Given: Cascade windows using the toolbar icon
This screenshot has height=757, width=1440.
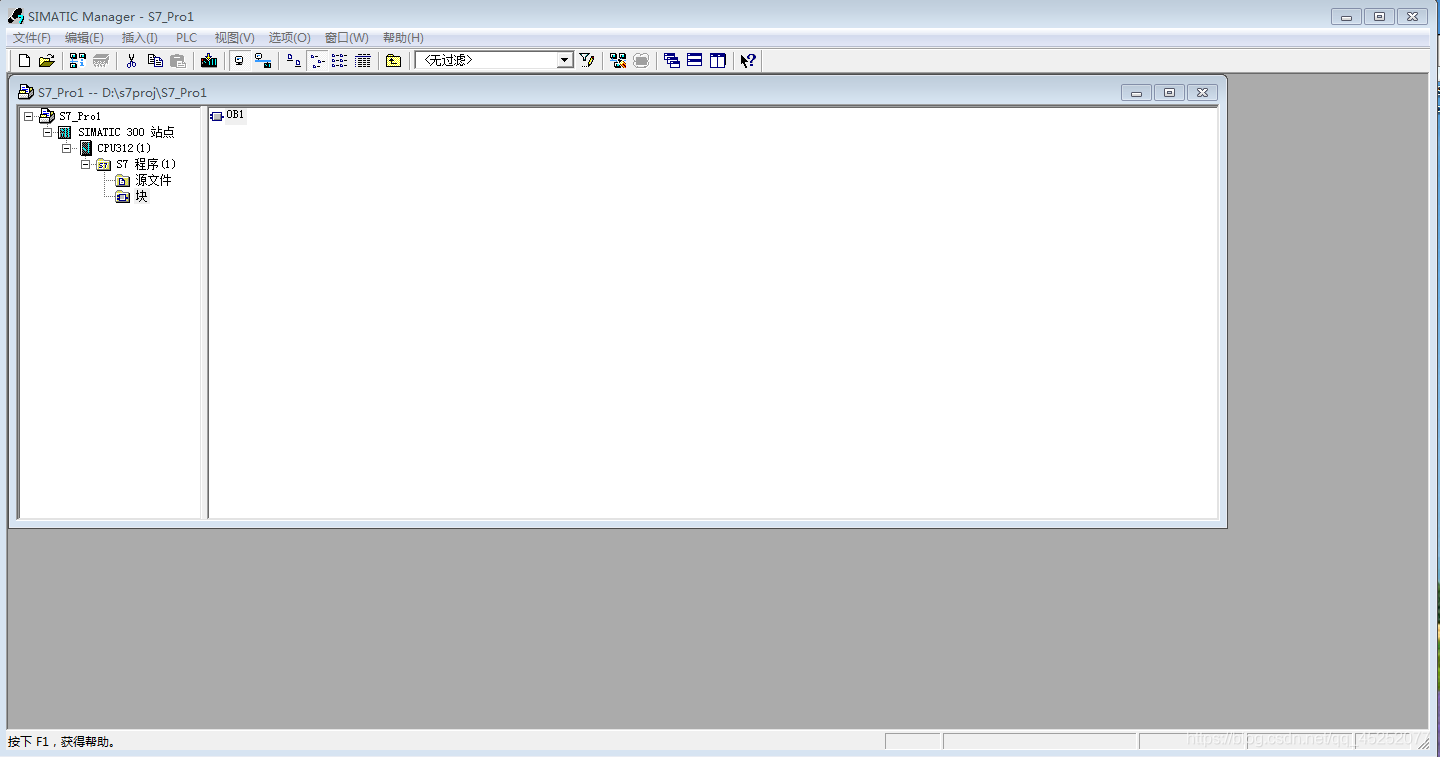Looking at the screenshot, I should (x=672, y=61).
